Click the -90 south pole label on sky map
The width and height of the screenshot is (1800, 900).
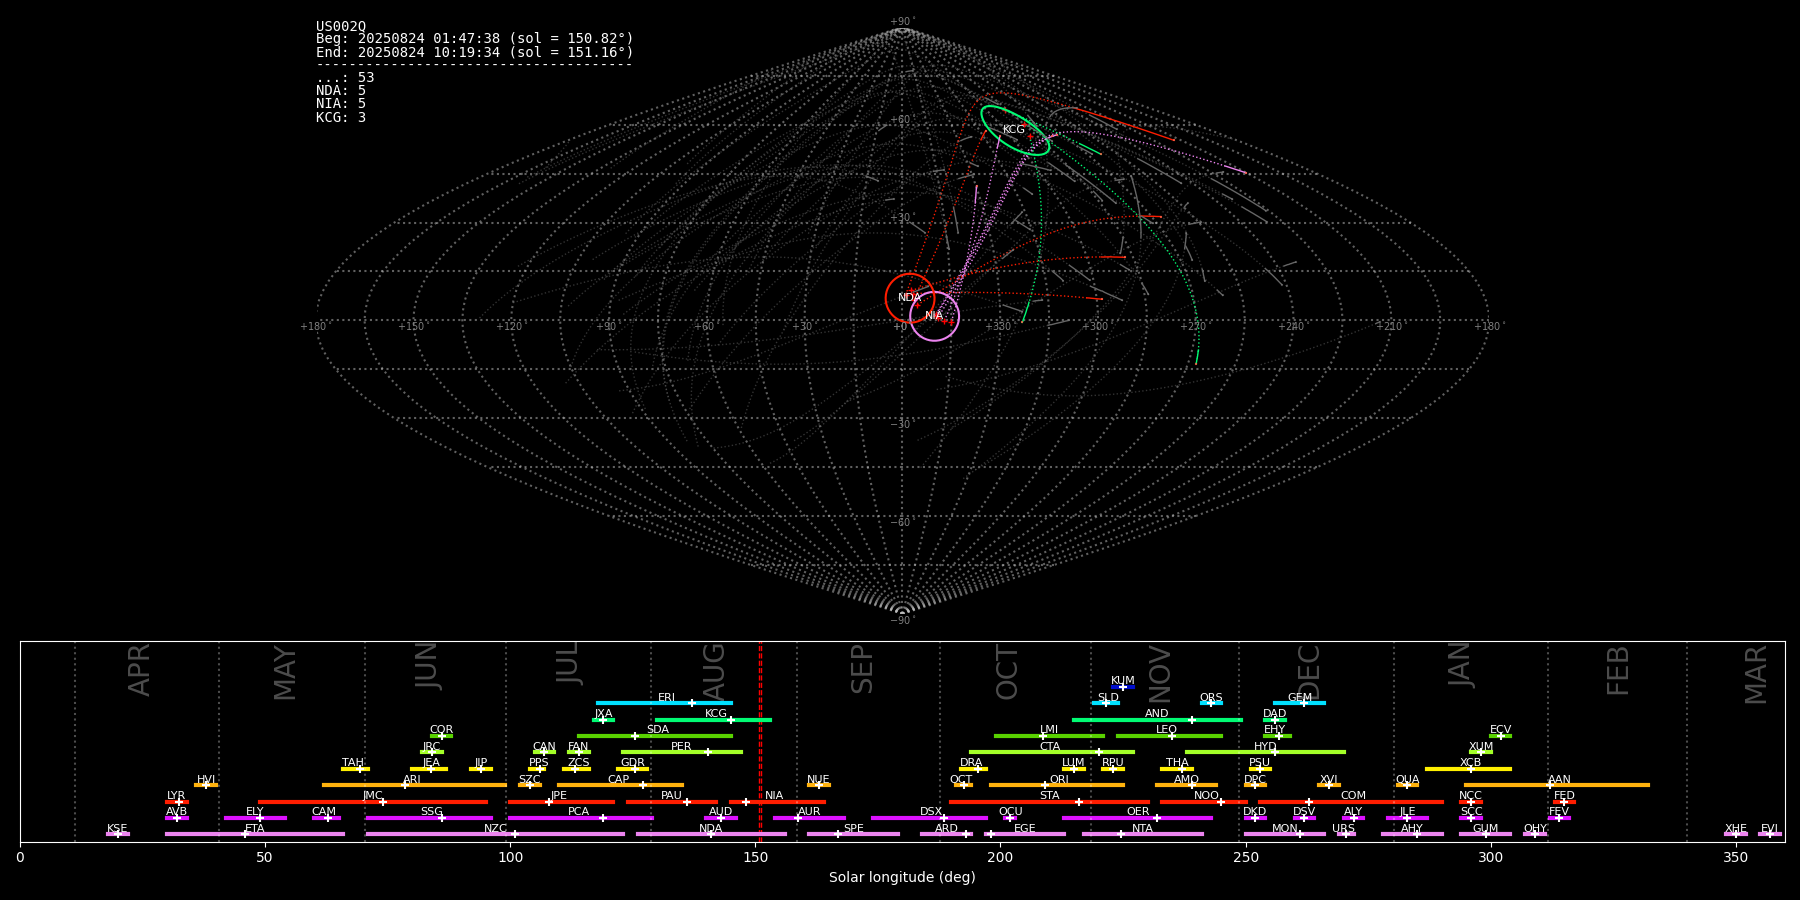[x=901, y=620]
